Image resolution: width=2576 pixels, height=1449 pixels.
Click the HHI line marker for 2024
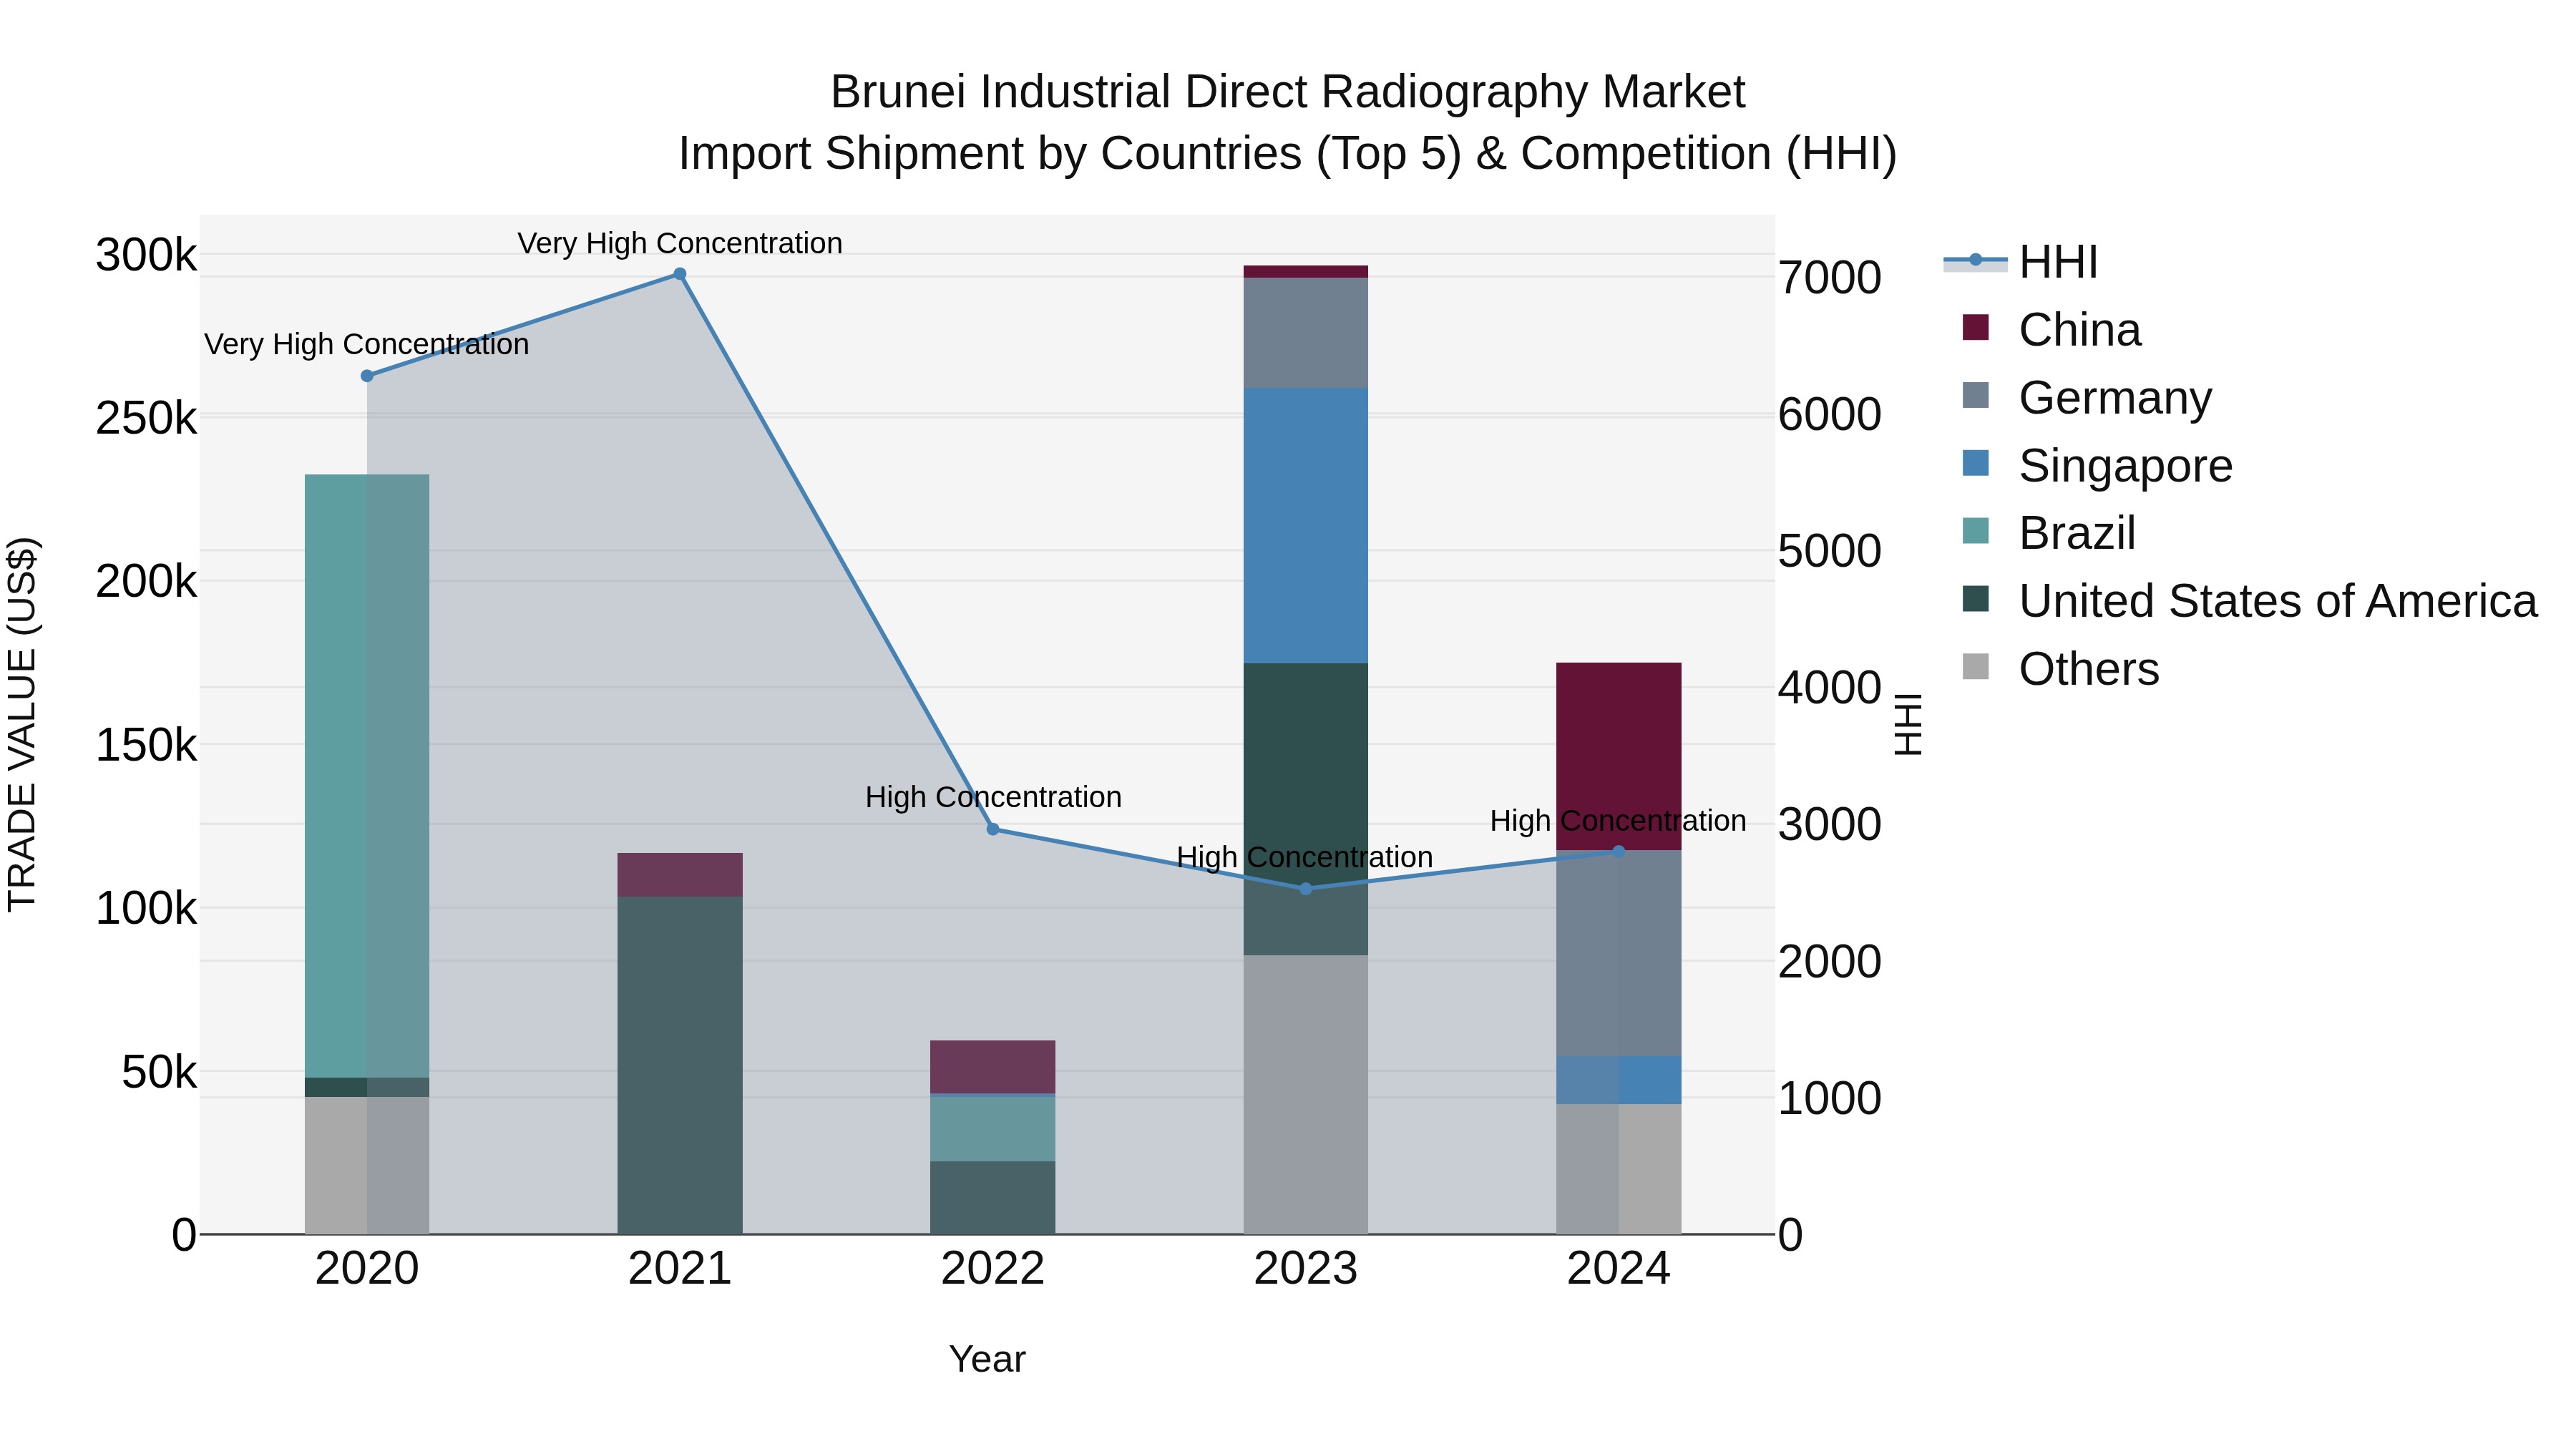point(1619,852)
